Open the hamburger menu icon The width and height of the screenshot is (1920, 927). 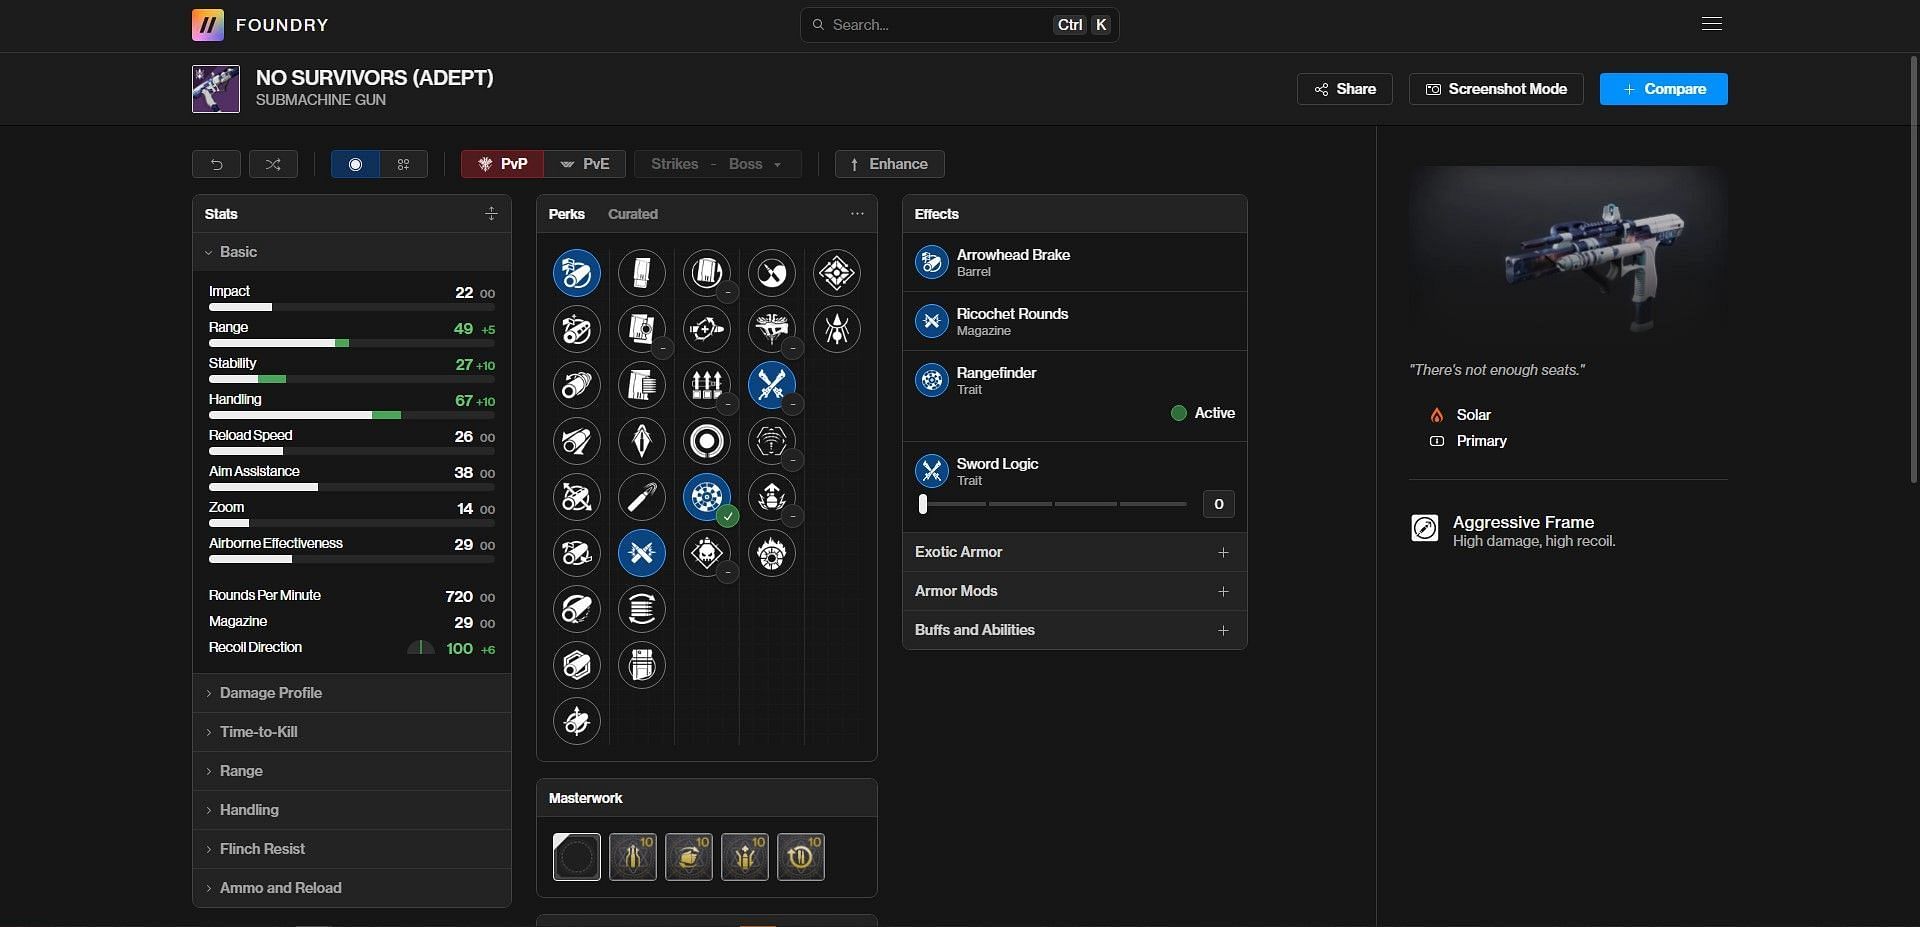[x=1711, y=24]
